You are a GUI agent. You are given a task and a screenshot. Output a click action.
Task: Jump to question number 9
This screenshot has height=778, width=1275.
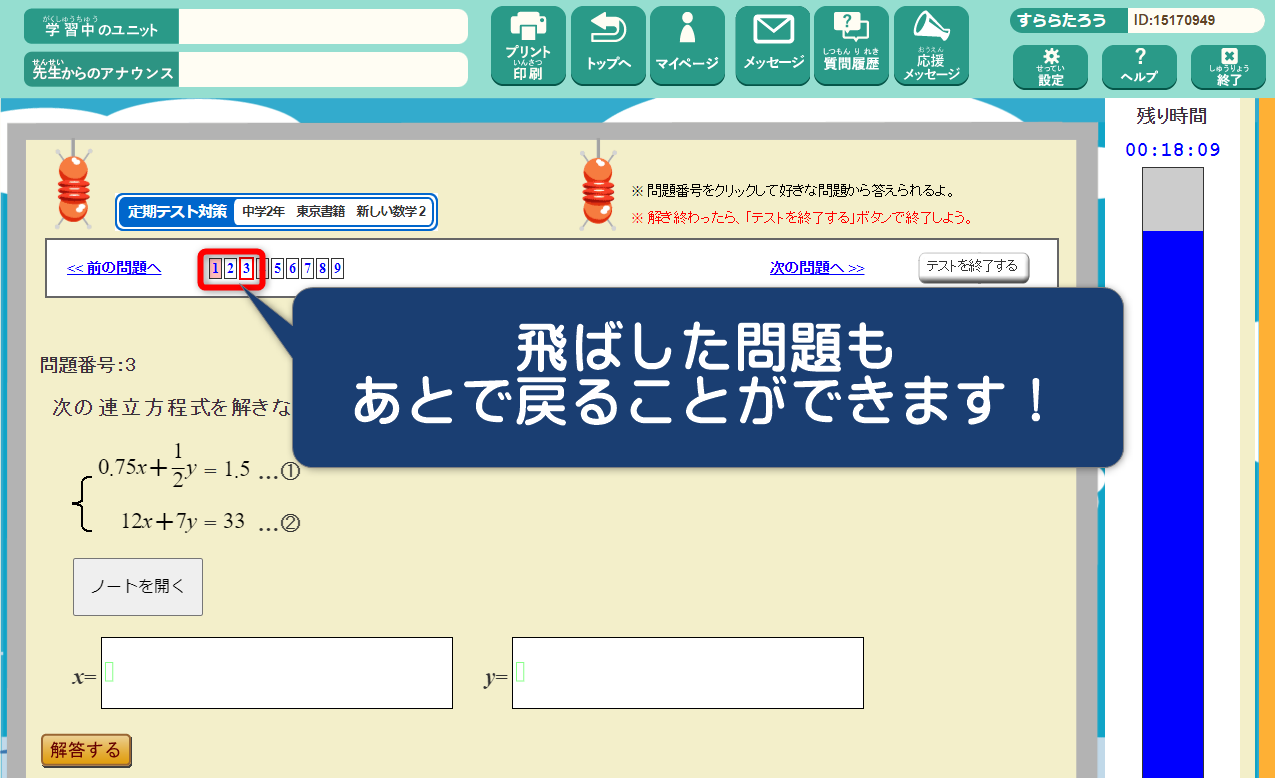pos(338,268)
